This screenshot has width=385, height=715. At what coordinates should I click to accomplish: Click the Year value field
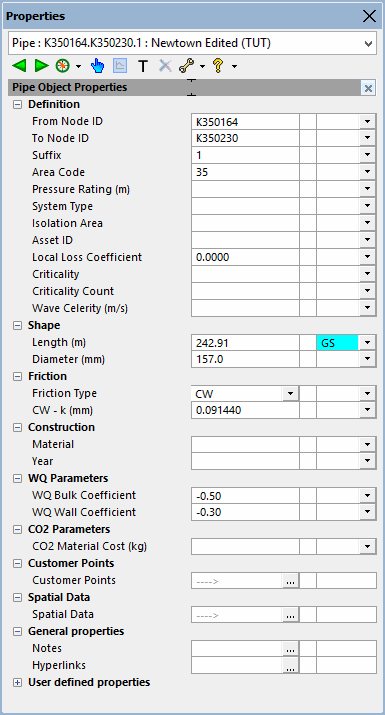coord(245,461)
